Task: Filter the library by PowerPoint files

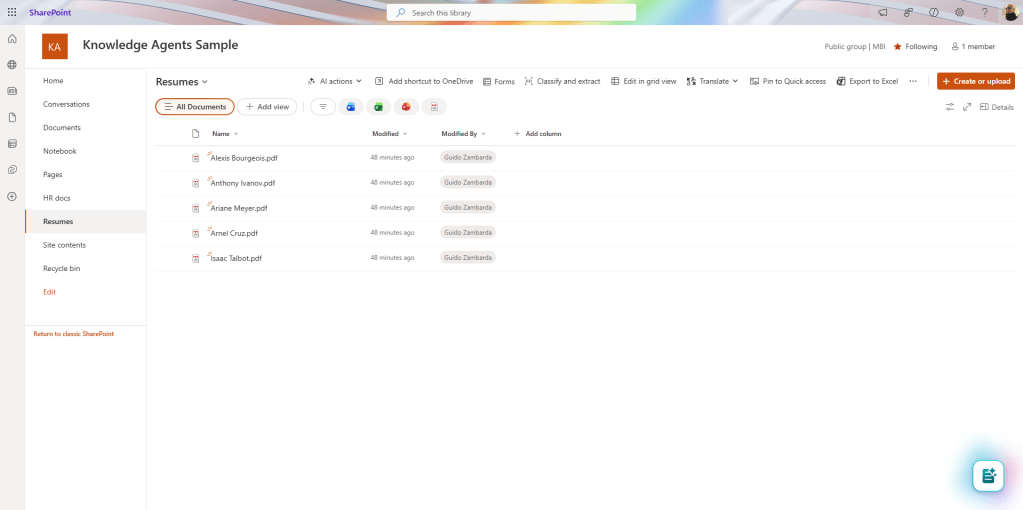Action: click(406, 107)
